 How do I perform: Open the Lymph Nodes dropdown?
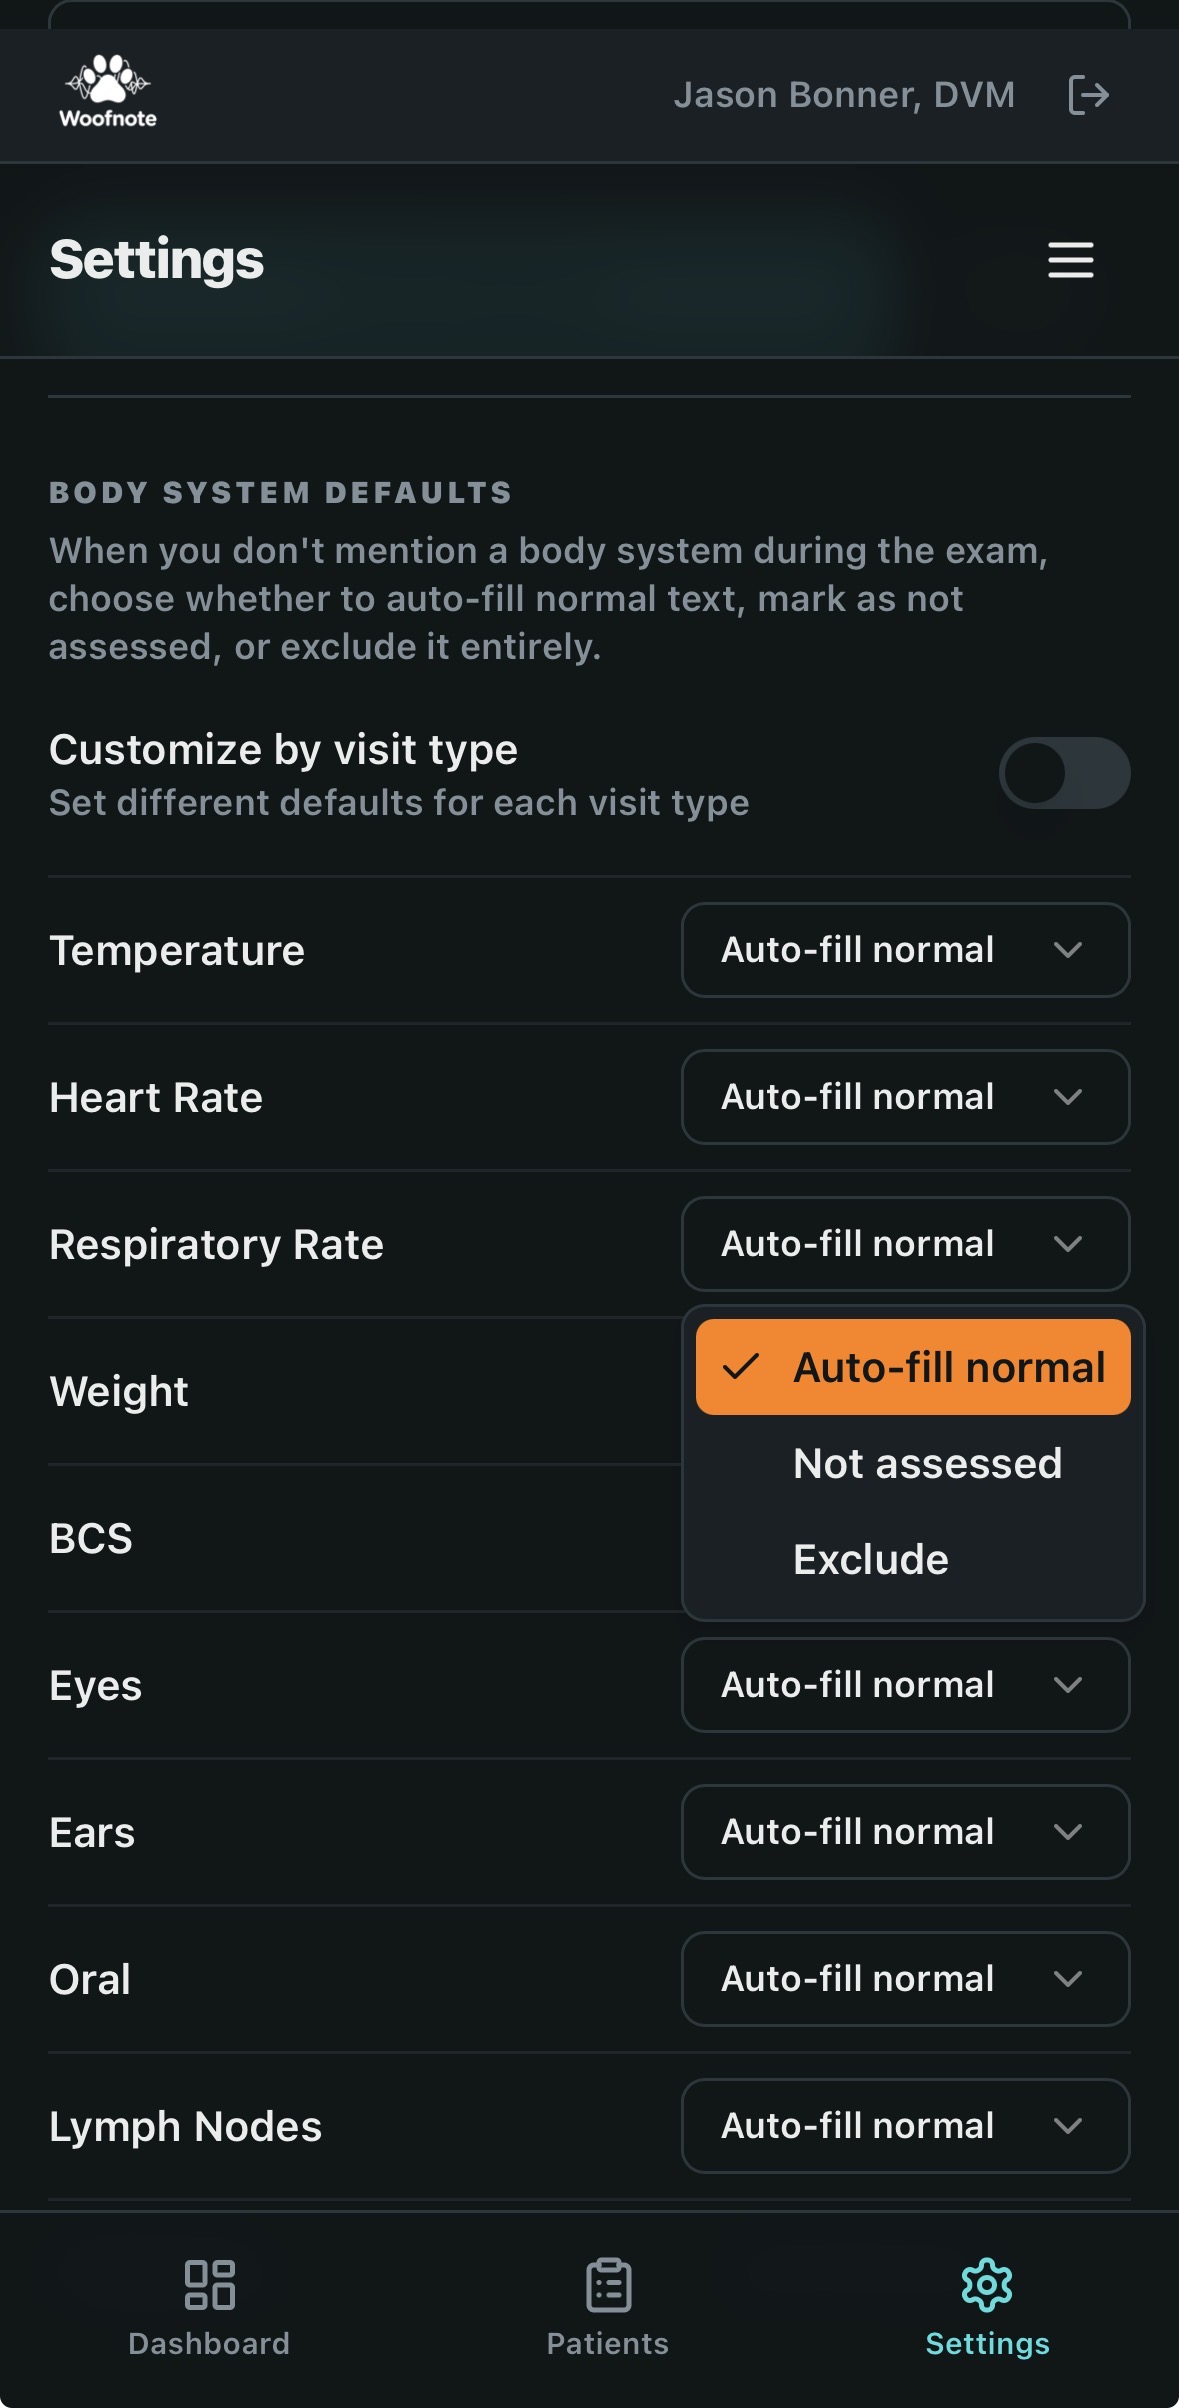click(903, 2126)
